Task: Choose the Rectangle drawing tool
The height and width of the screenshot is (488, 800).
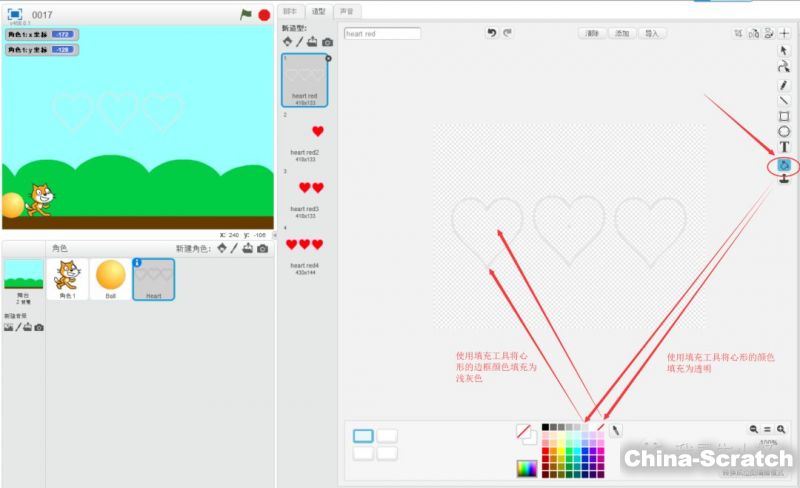Action: 784,115
